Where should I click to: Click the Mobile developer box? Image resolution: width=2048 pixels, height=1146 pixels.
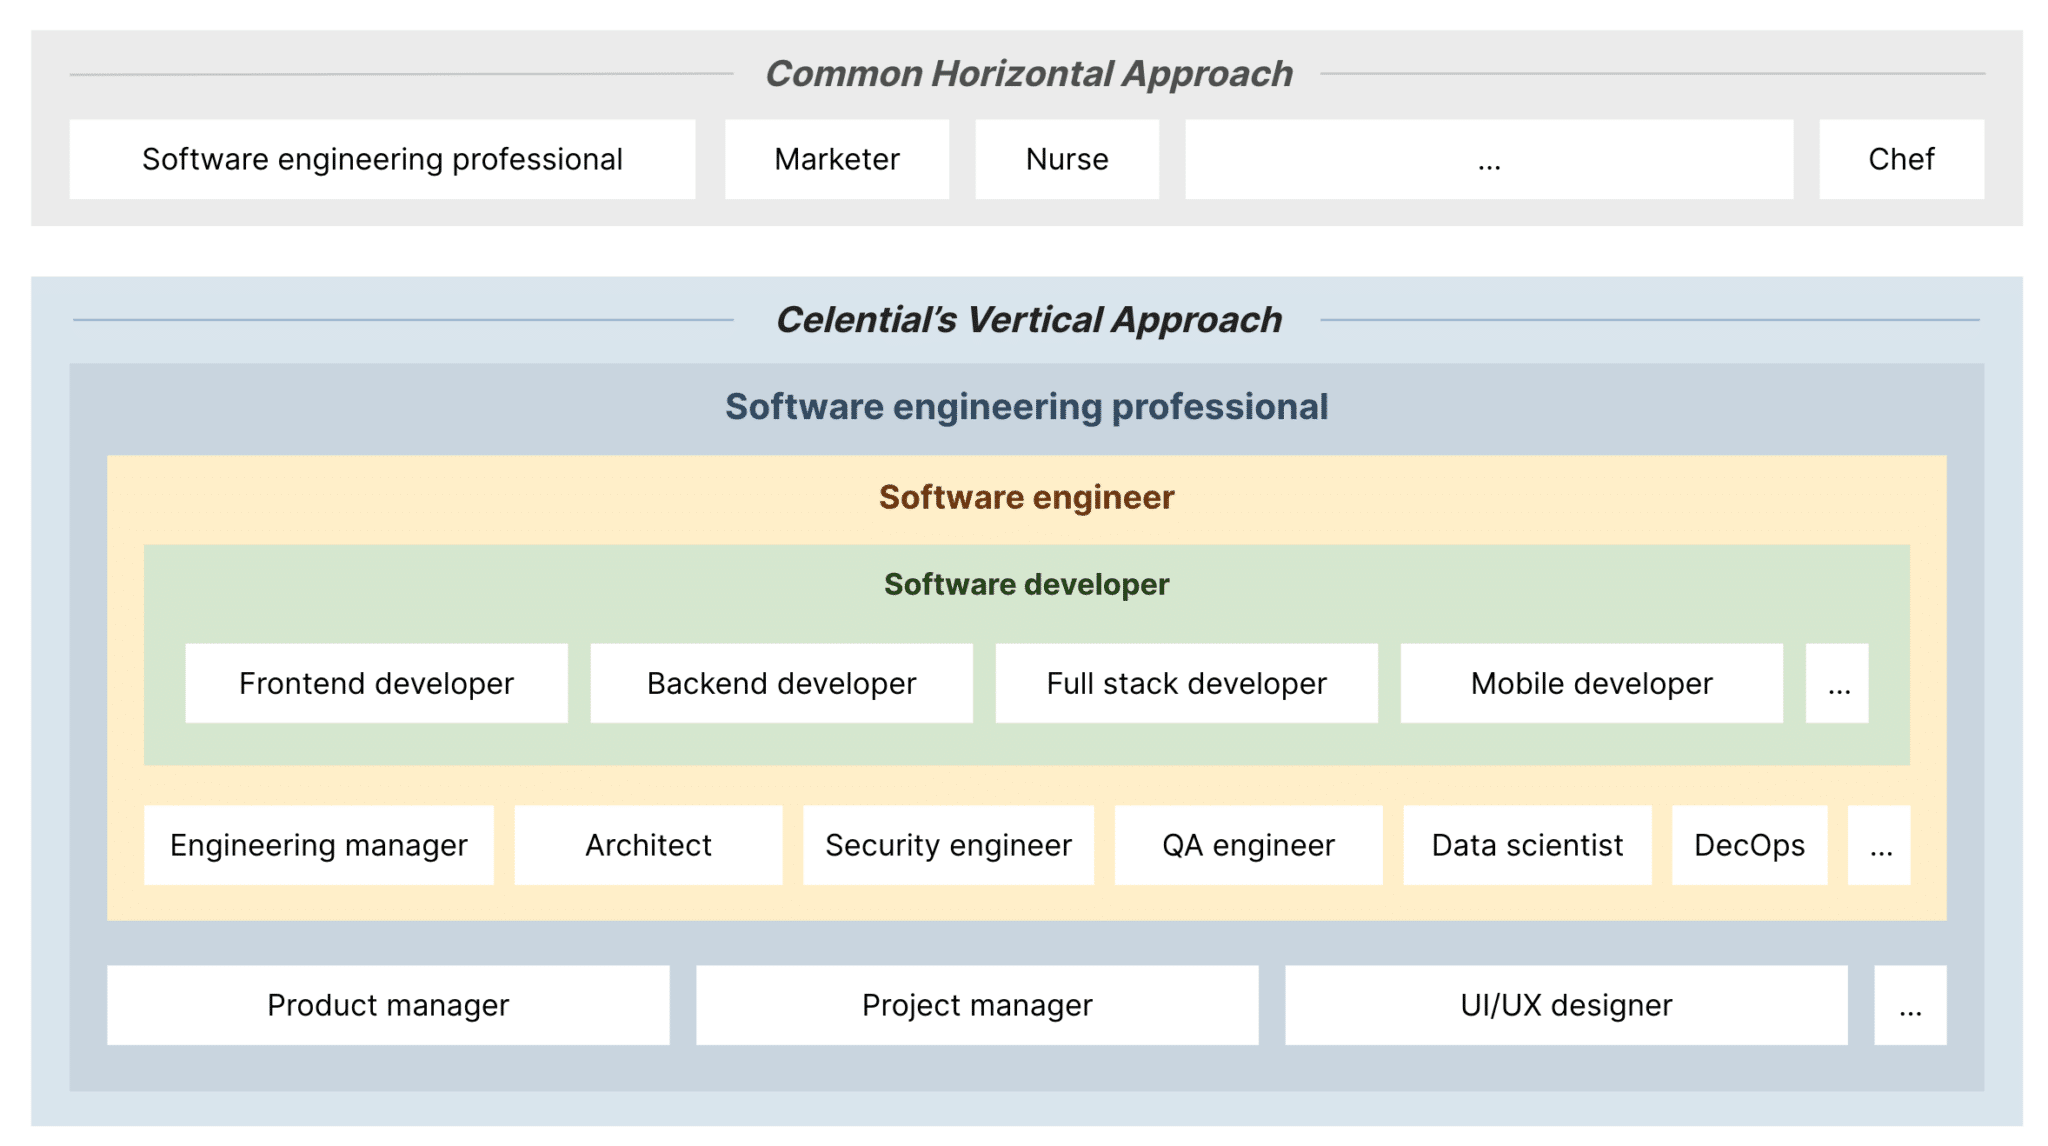coord(1590,683)
